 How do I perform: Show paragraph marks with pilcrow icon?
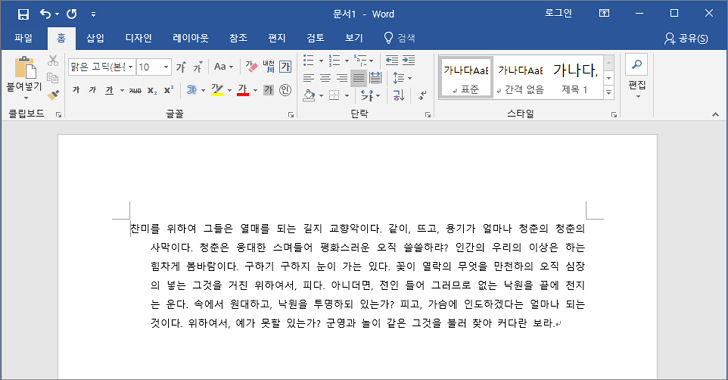[422, 96]
